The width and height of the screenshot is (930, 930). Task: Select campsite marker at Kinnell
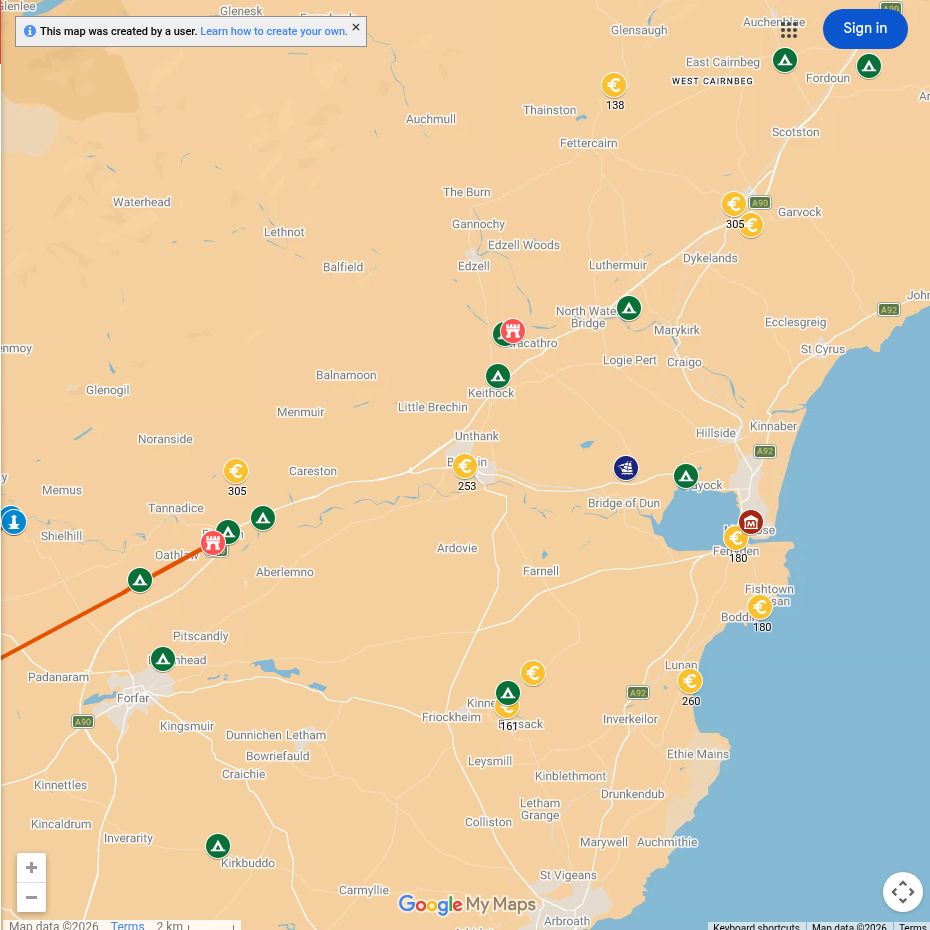click(x=508, y=693)
